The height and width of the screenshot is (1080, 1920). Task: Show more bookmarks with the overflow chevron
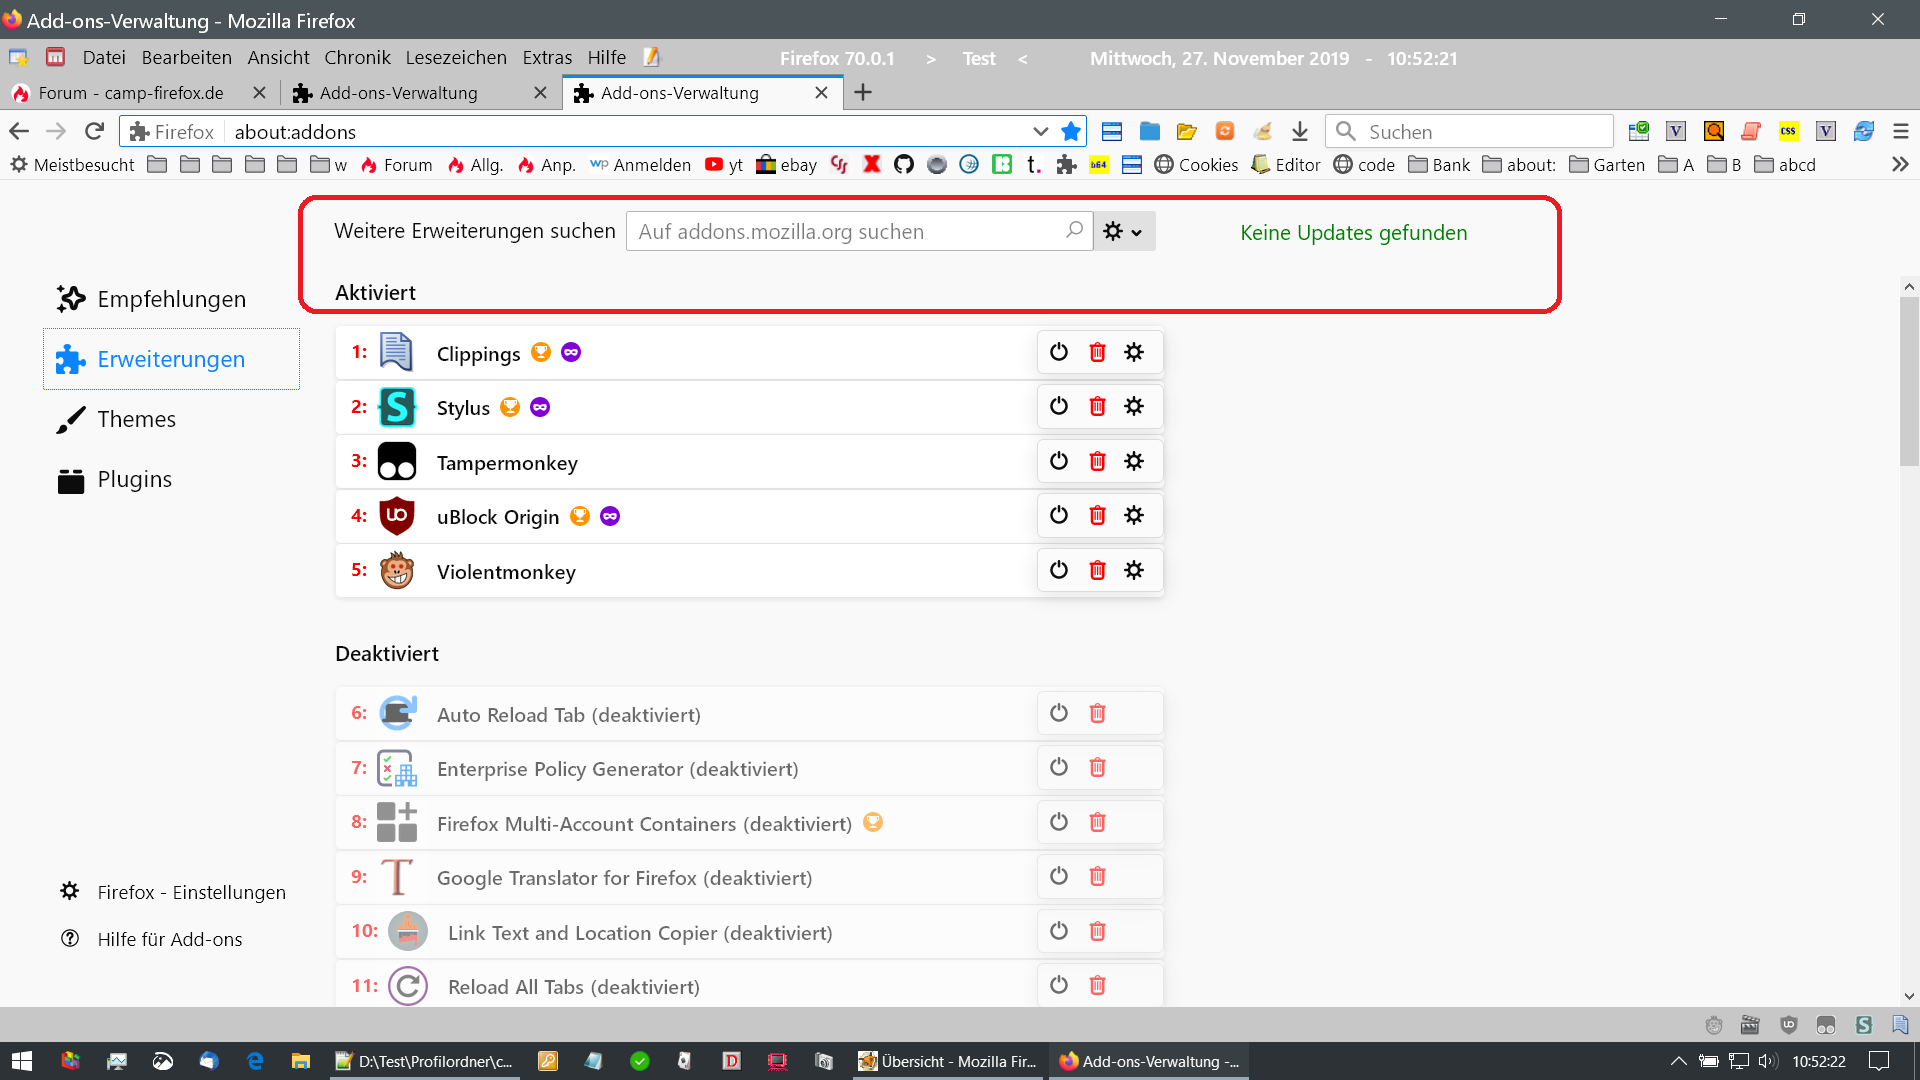(x=1900, y=165)
